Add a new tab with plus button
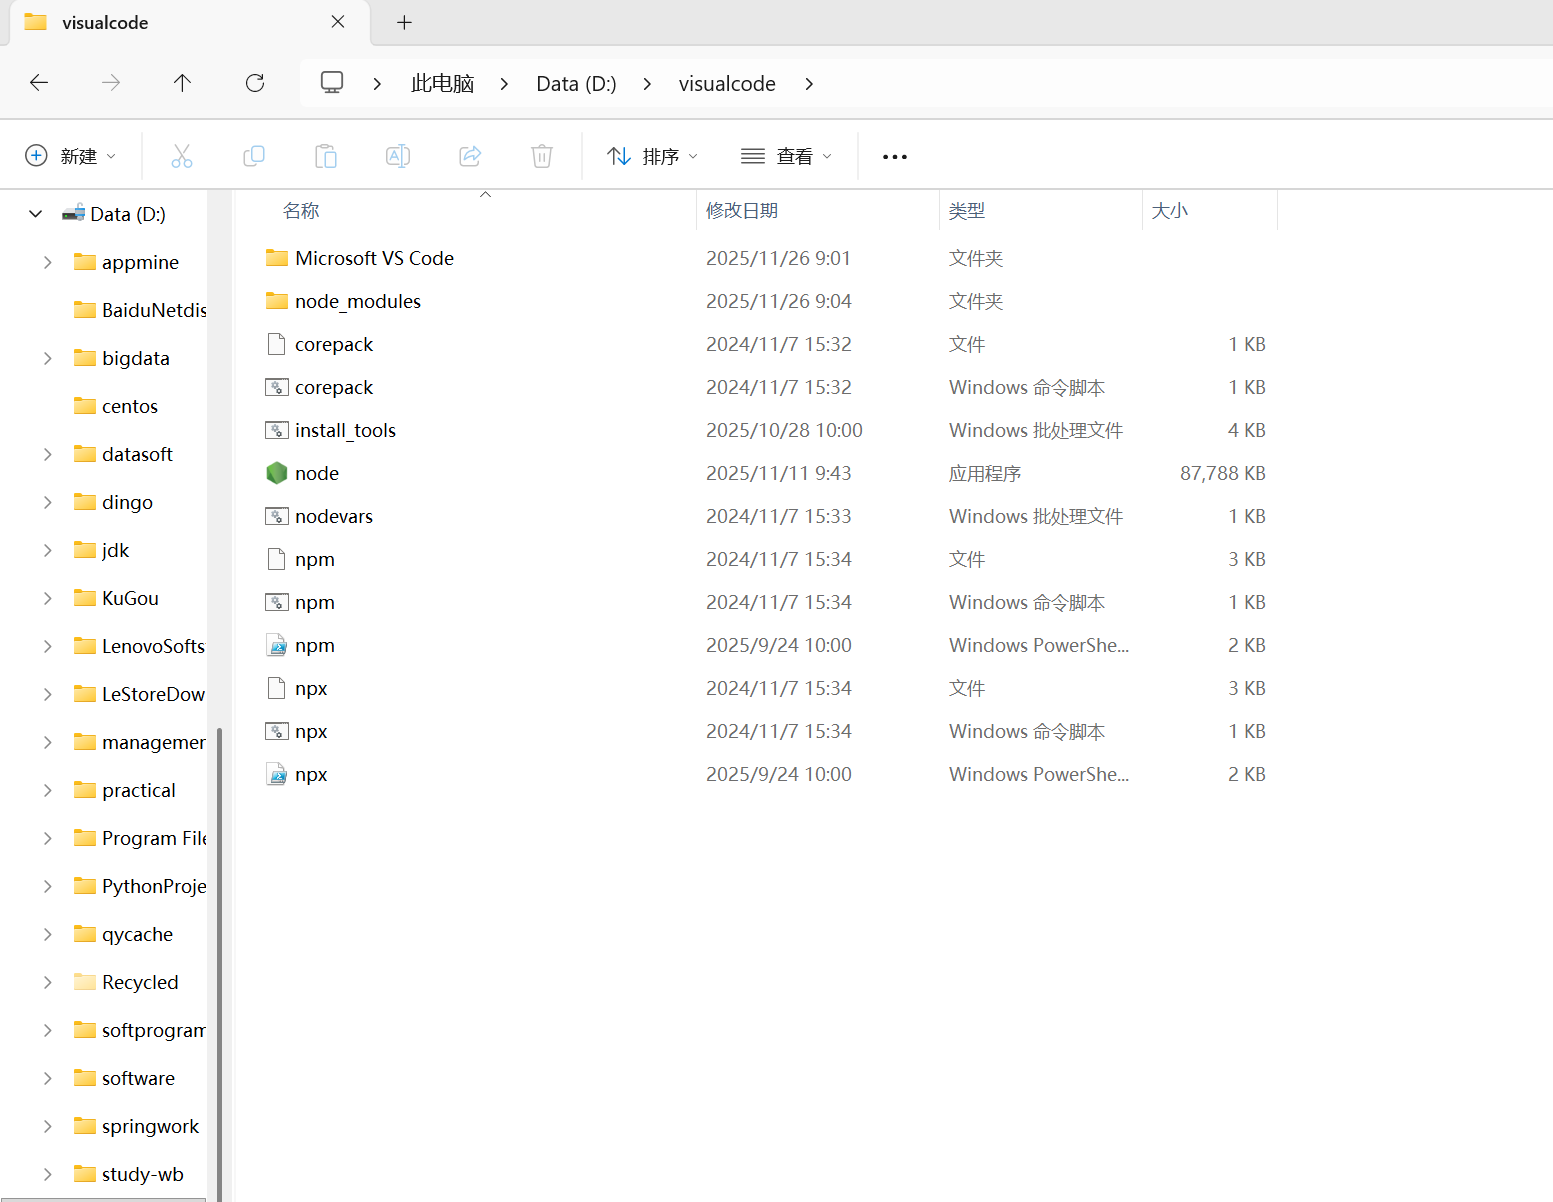The image size is (1553, 1202). coord(404,22)
